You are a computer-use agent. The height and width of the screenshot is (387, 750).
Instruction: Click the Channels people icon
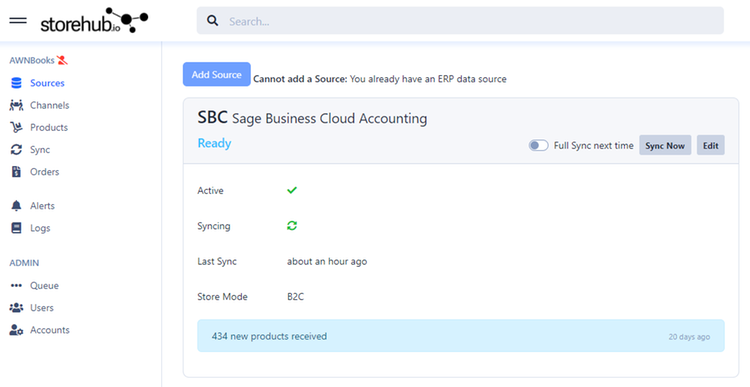click(x=16, y=105)
